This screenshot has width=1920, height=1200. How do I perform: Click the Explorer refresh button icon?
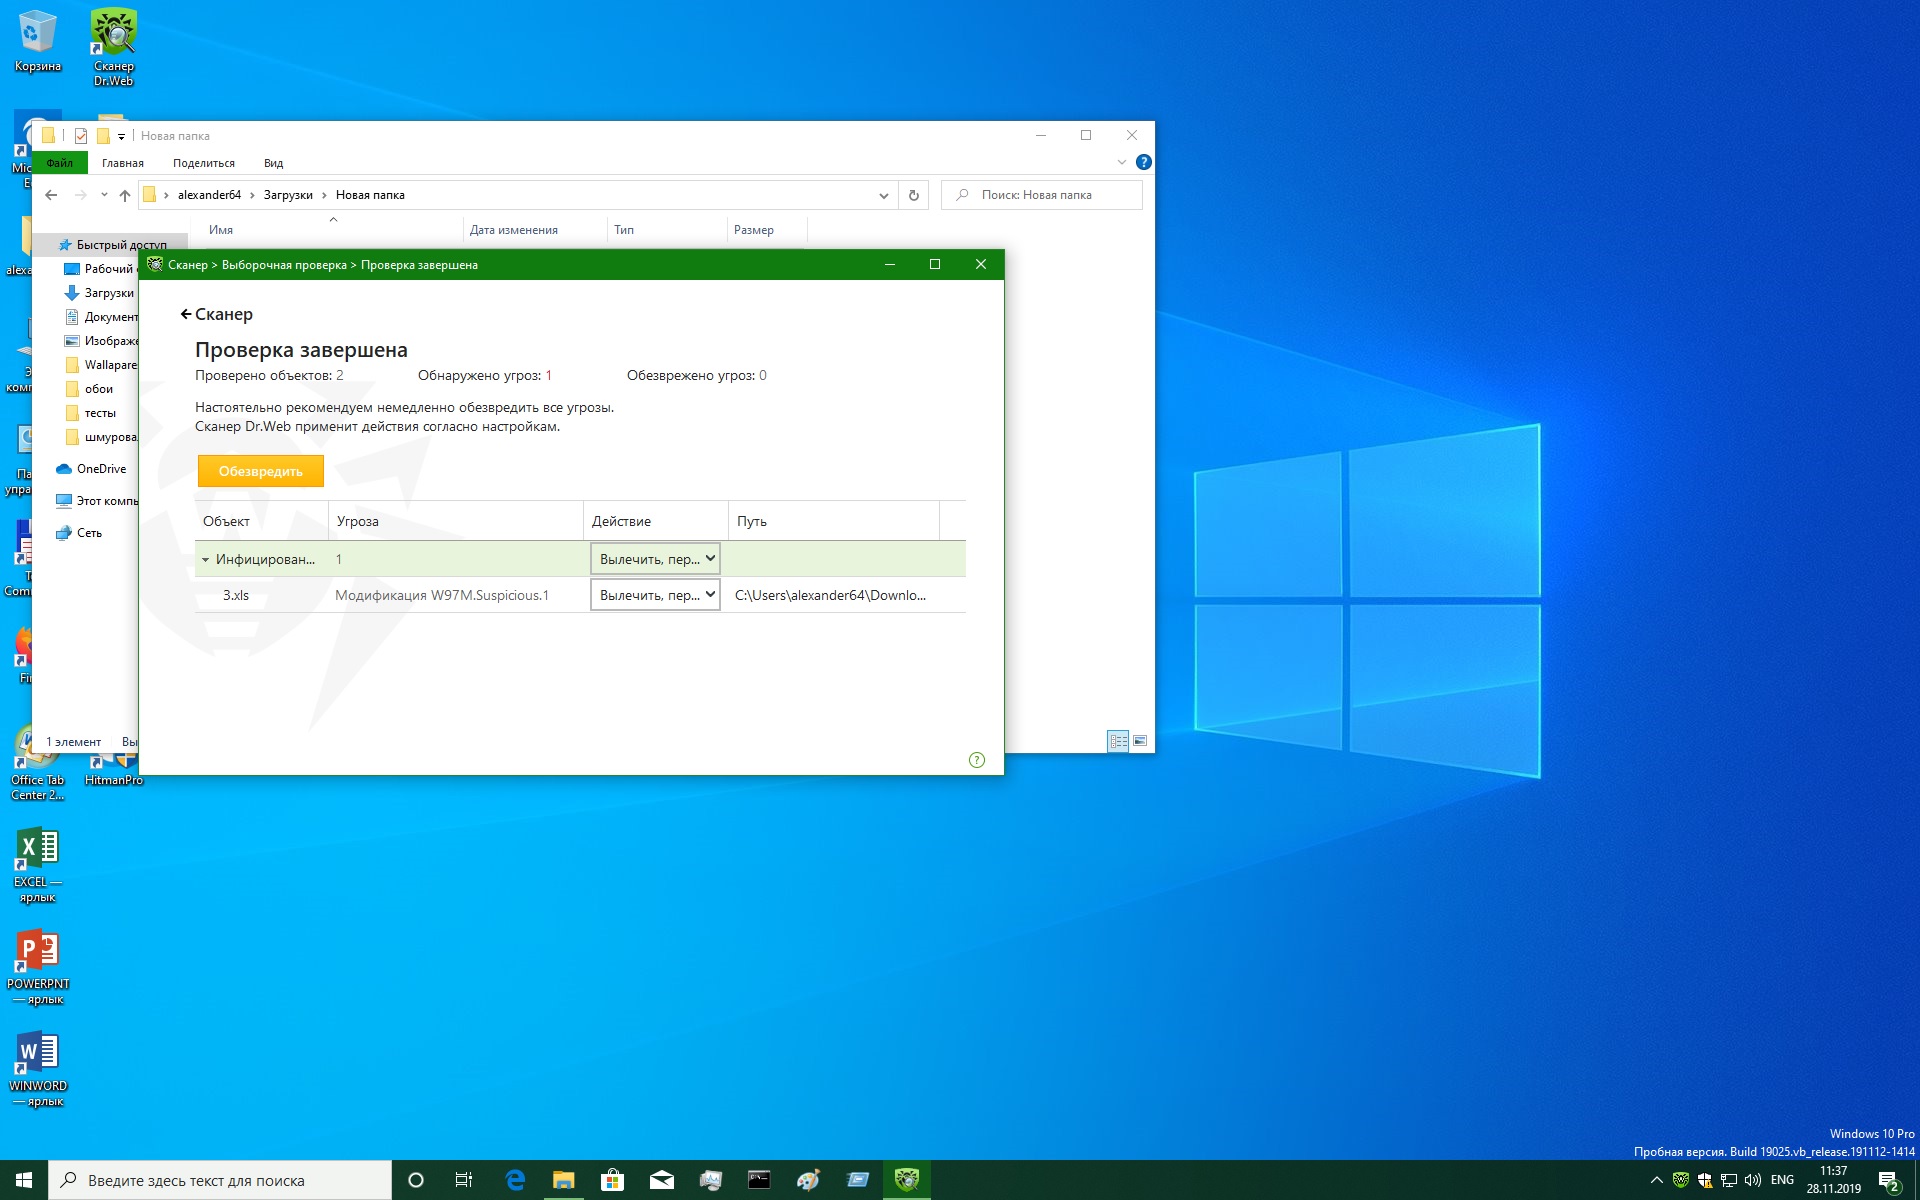(x=913, y=195)
